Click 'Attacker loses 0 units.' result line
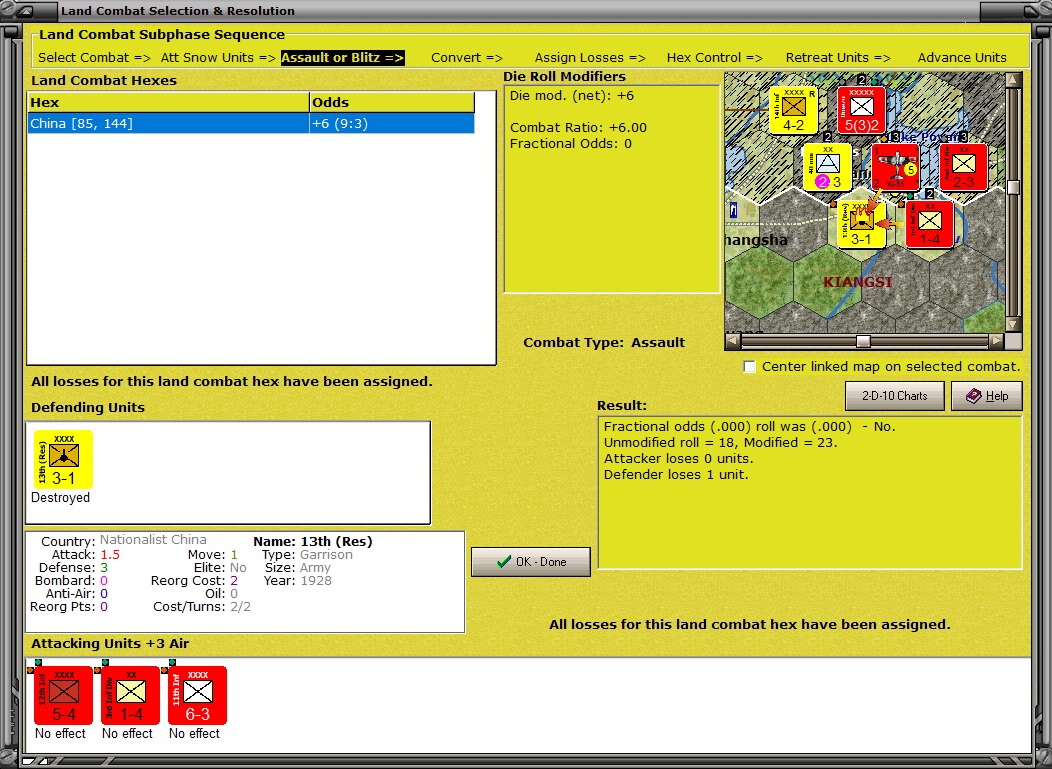 point(678,459)
